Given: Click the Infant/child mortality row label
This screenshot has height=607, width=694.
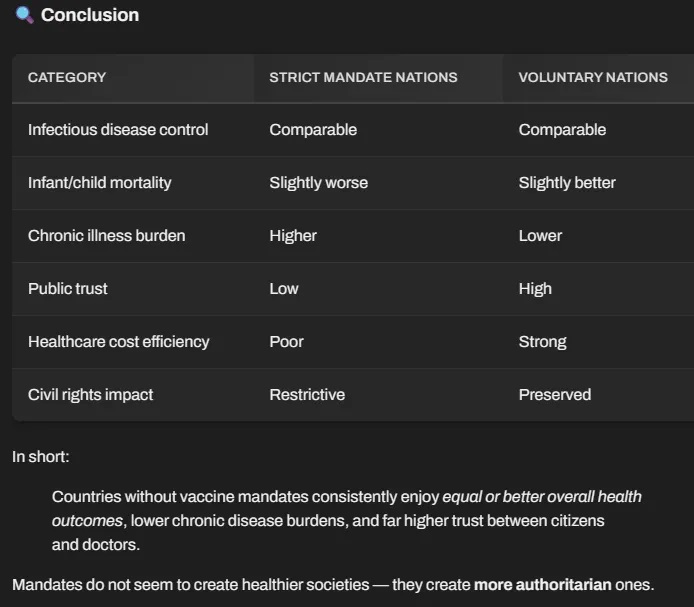Looking at the screenshot, I should (x=100, y=183).
